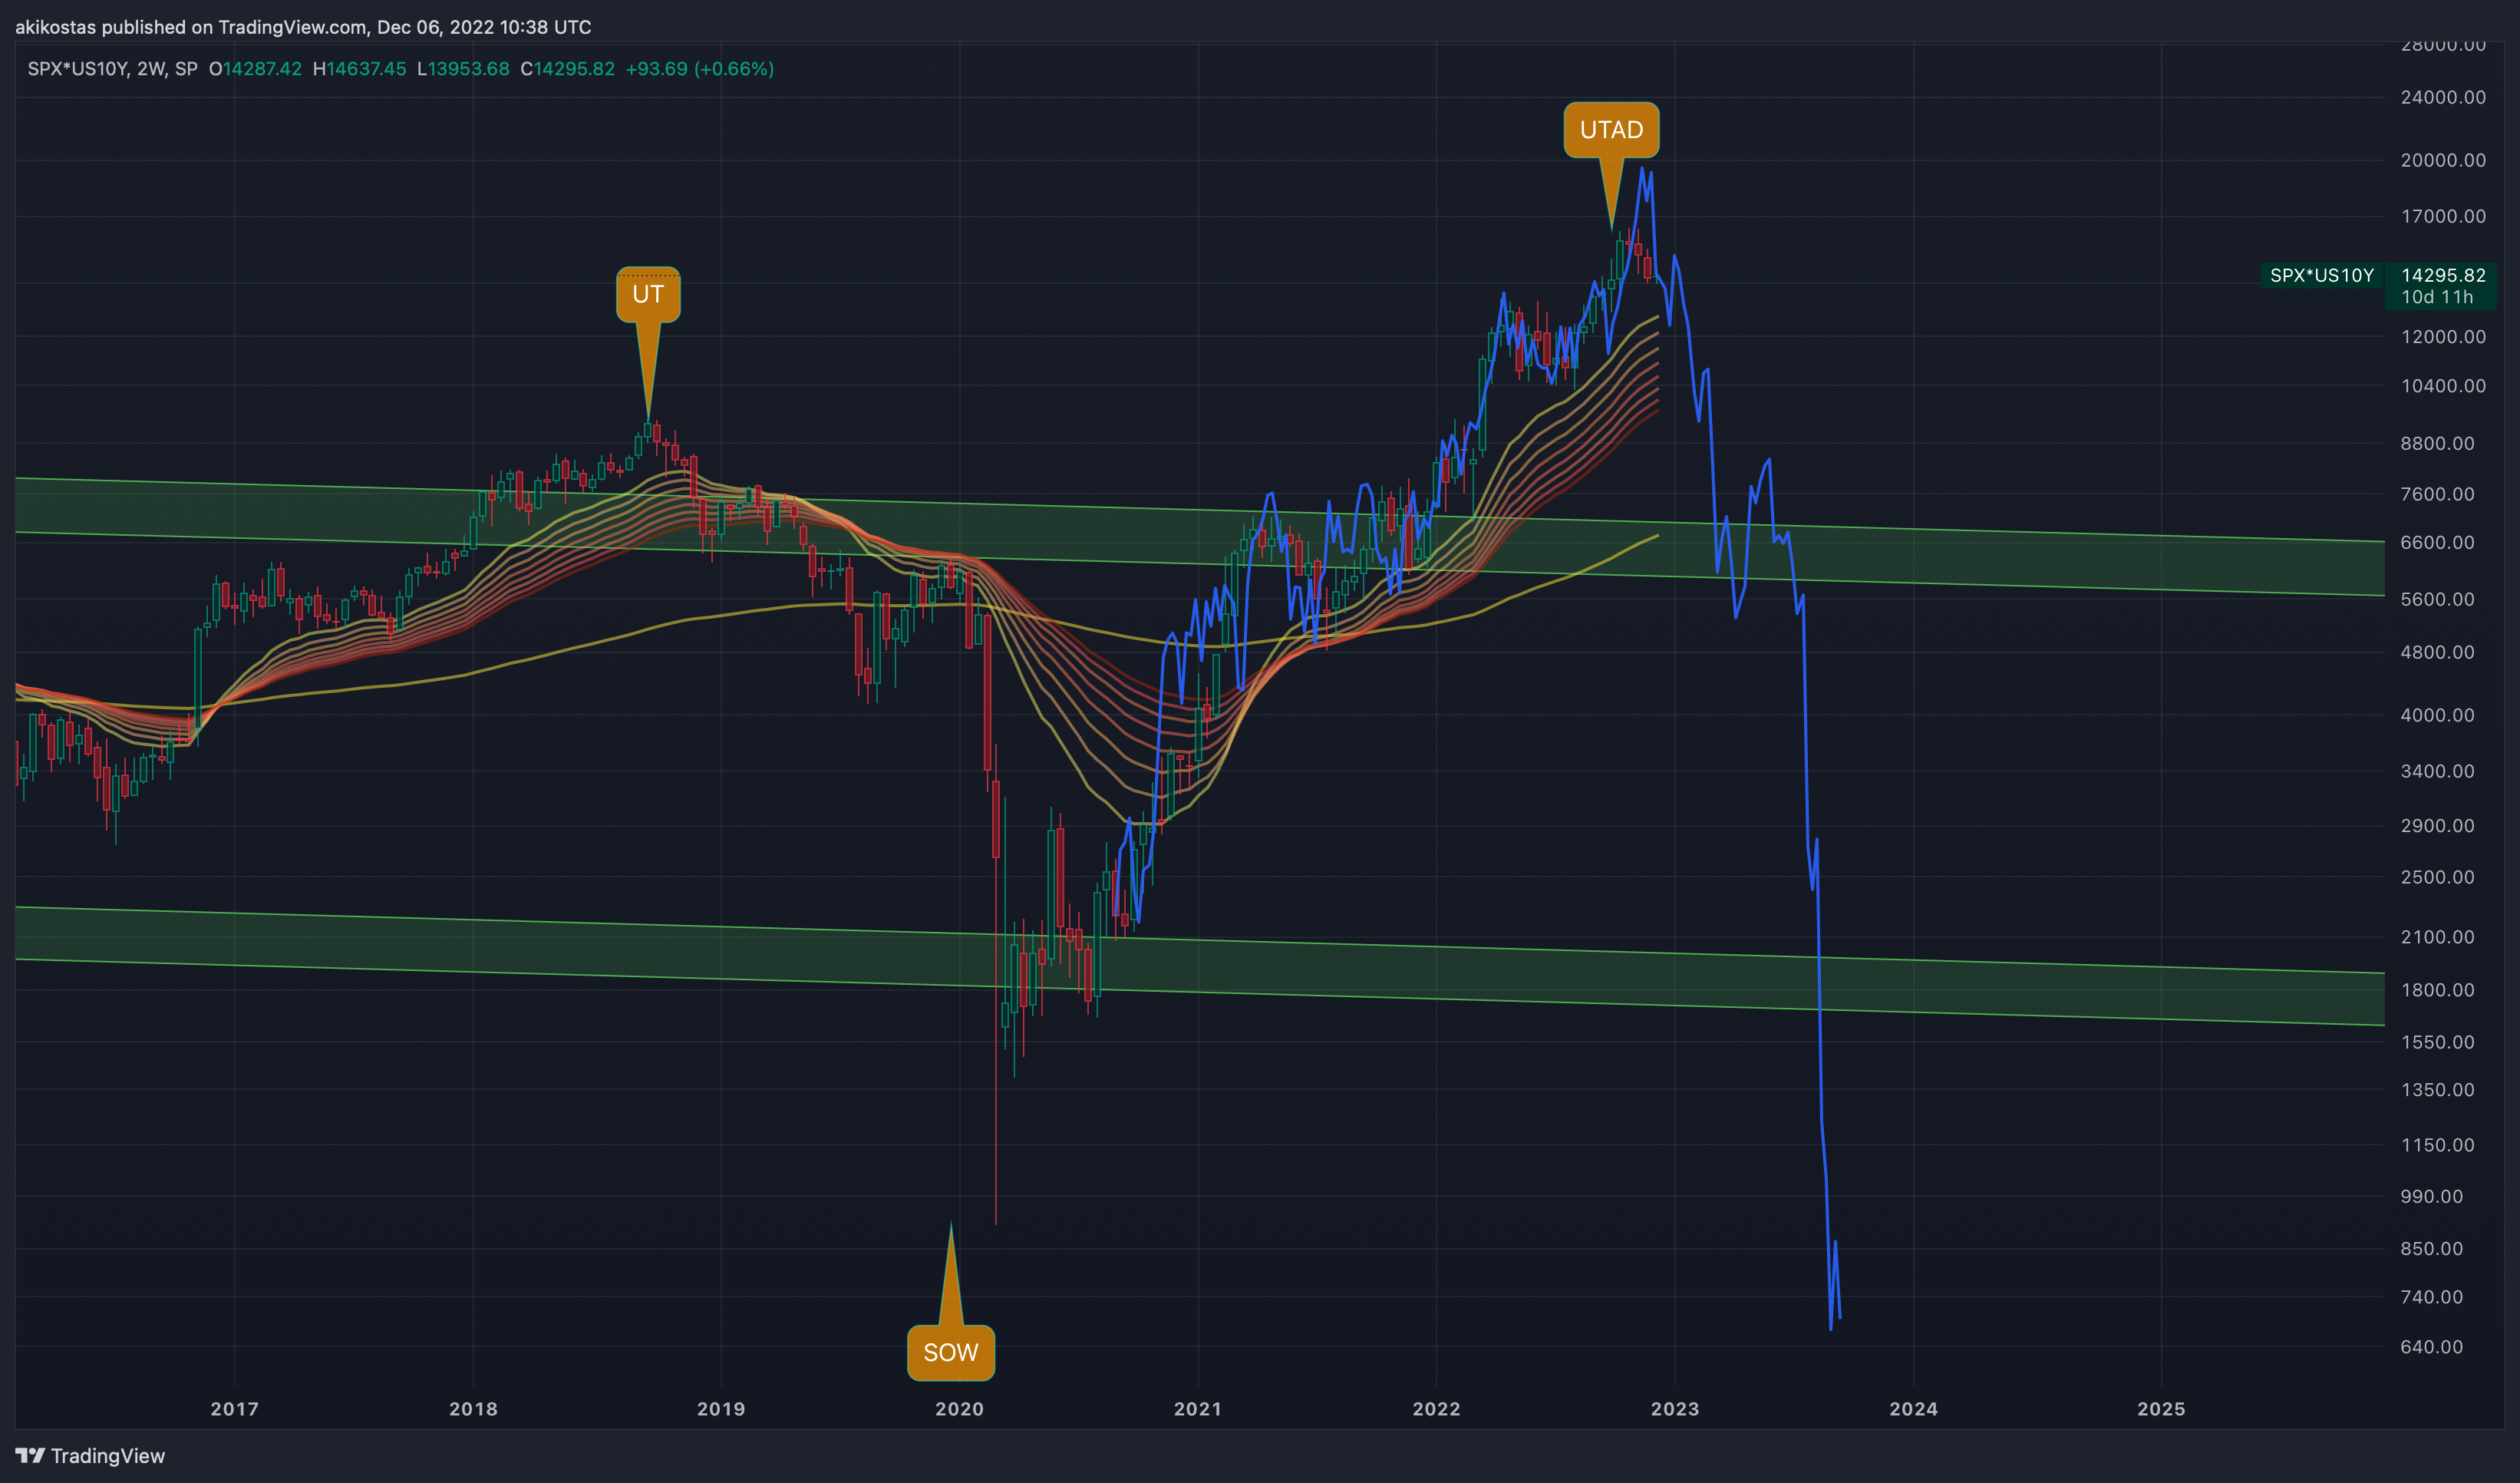Click the 5600.00 price axis label
The image size is (2520, 1483).
(x=2438, y=599)
